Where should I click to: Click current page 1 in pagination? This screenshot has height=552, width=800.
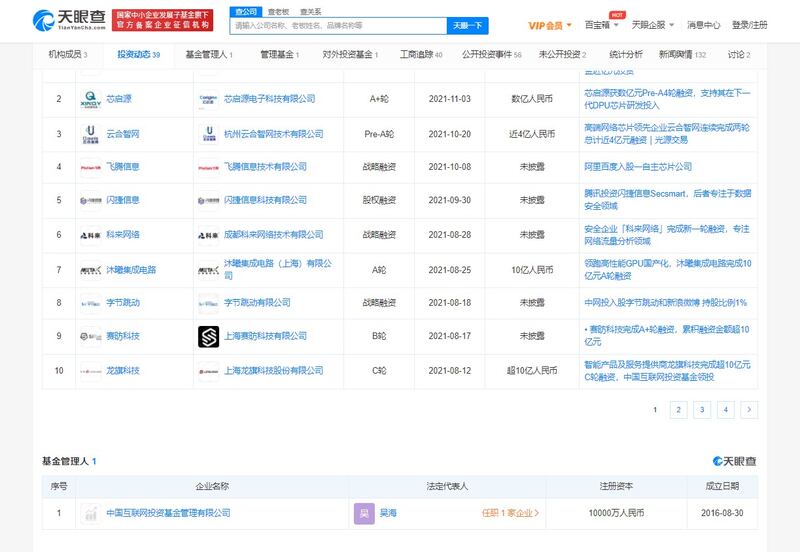click(x=655, y=410)
